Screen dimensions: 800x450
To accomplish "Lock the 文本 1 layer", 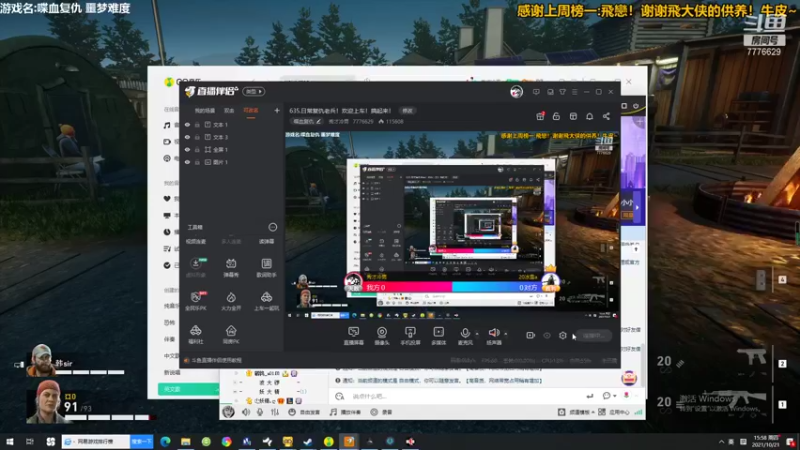I will point(197,124).
